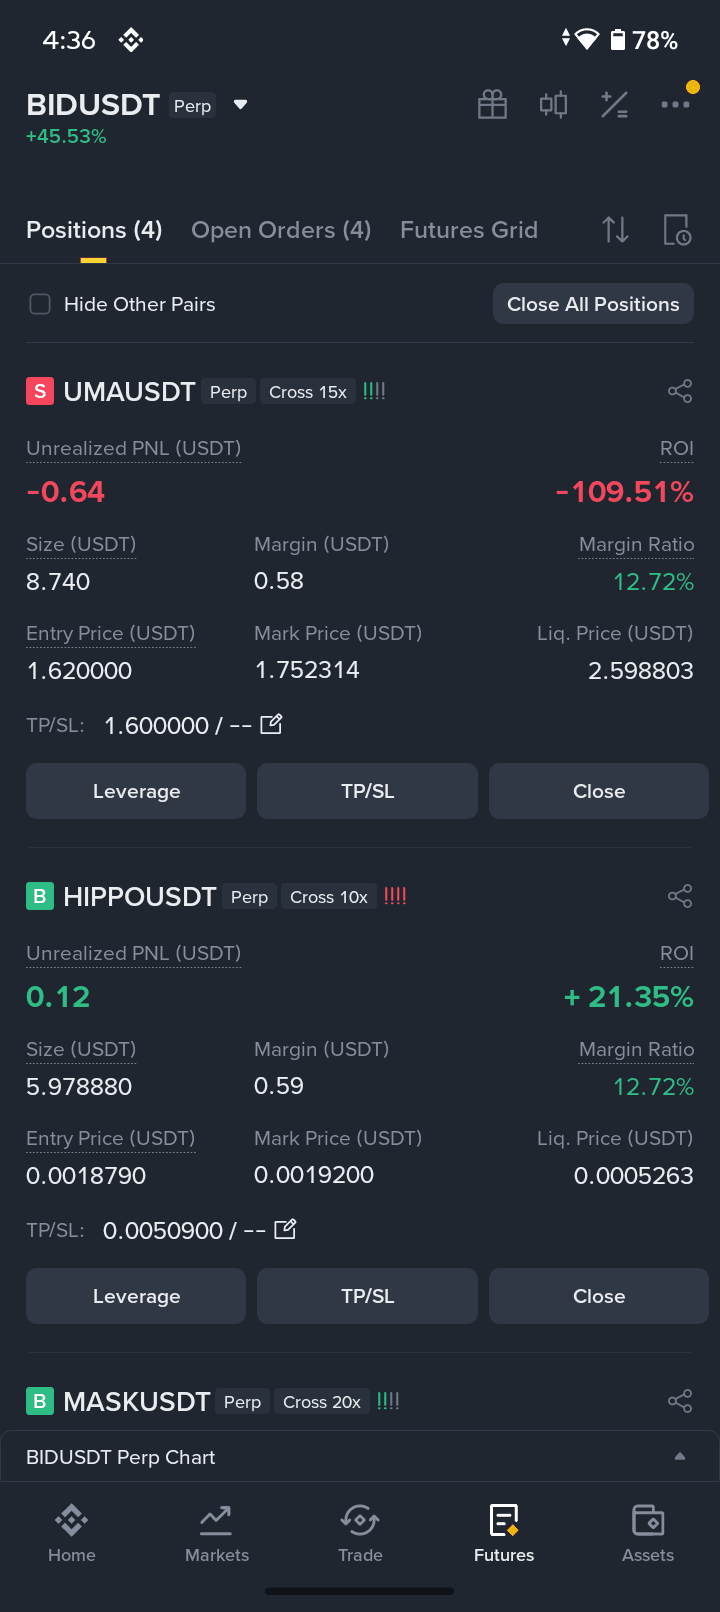This screenshot has height=1612, width=720.
Task: Open Trade in bottom navigation
Action: pos(360,1533)
